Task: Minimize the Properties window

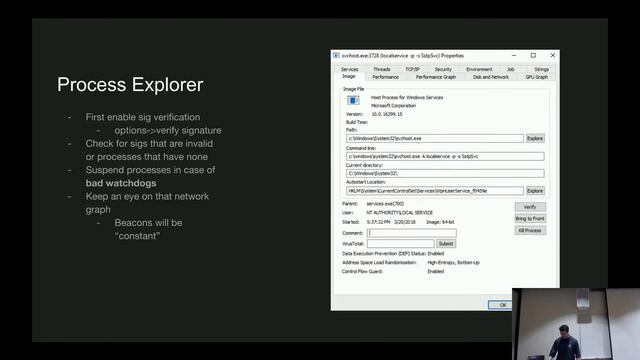Action: (514, 56)
